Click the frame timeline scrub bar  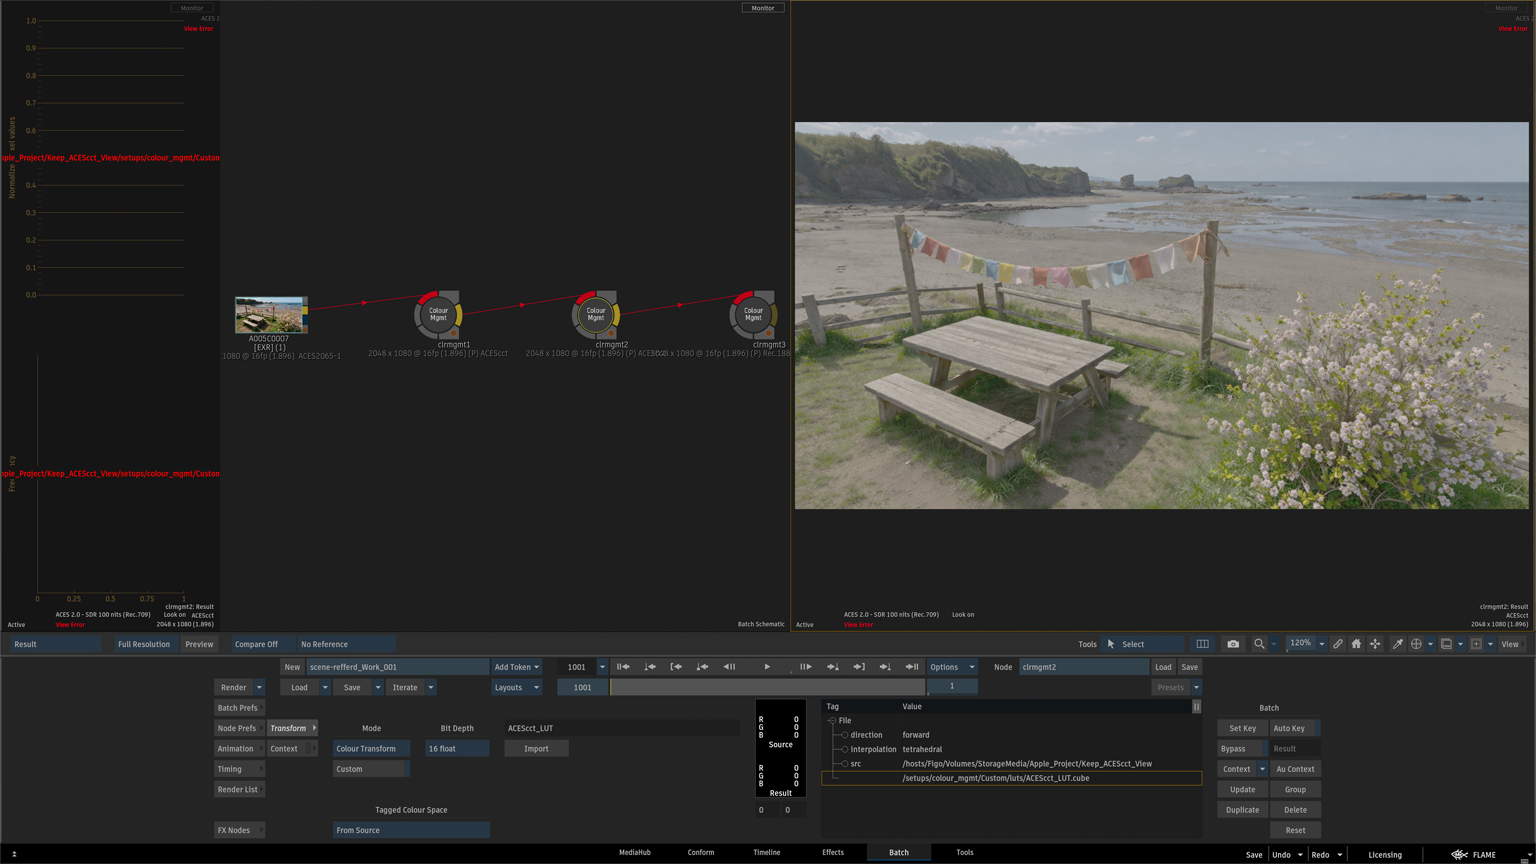point(767,687)
